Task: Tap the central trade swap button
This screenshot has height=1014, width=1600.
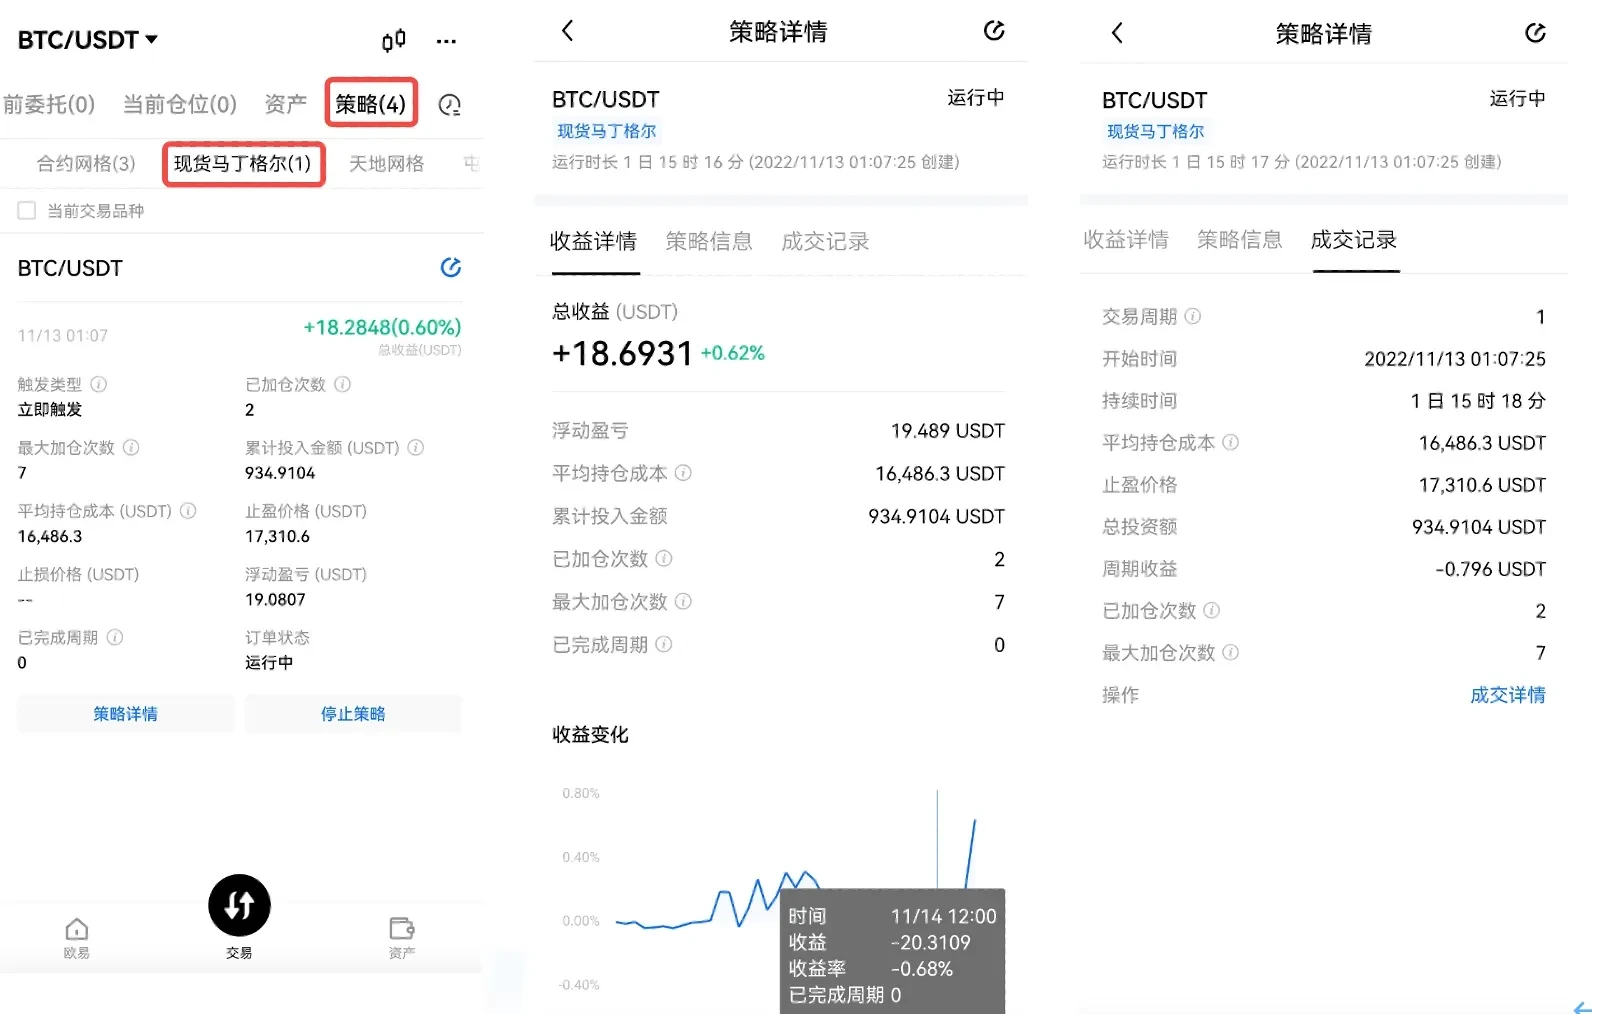Action: pos(239,905)
